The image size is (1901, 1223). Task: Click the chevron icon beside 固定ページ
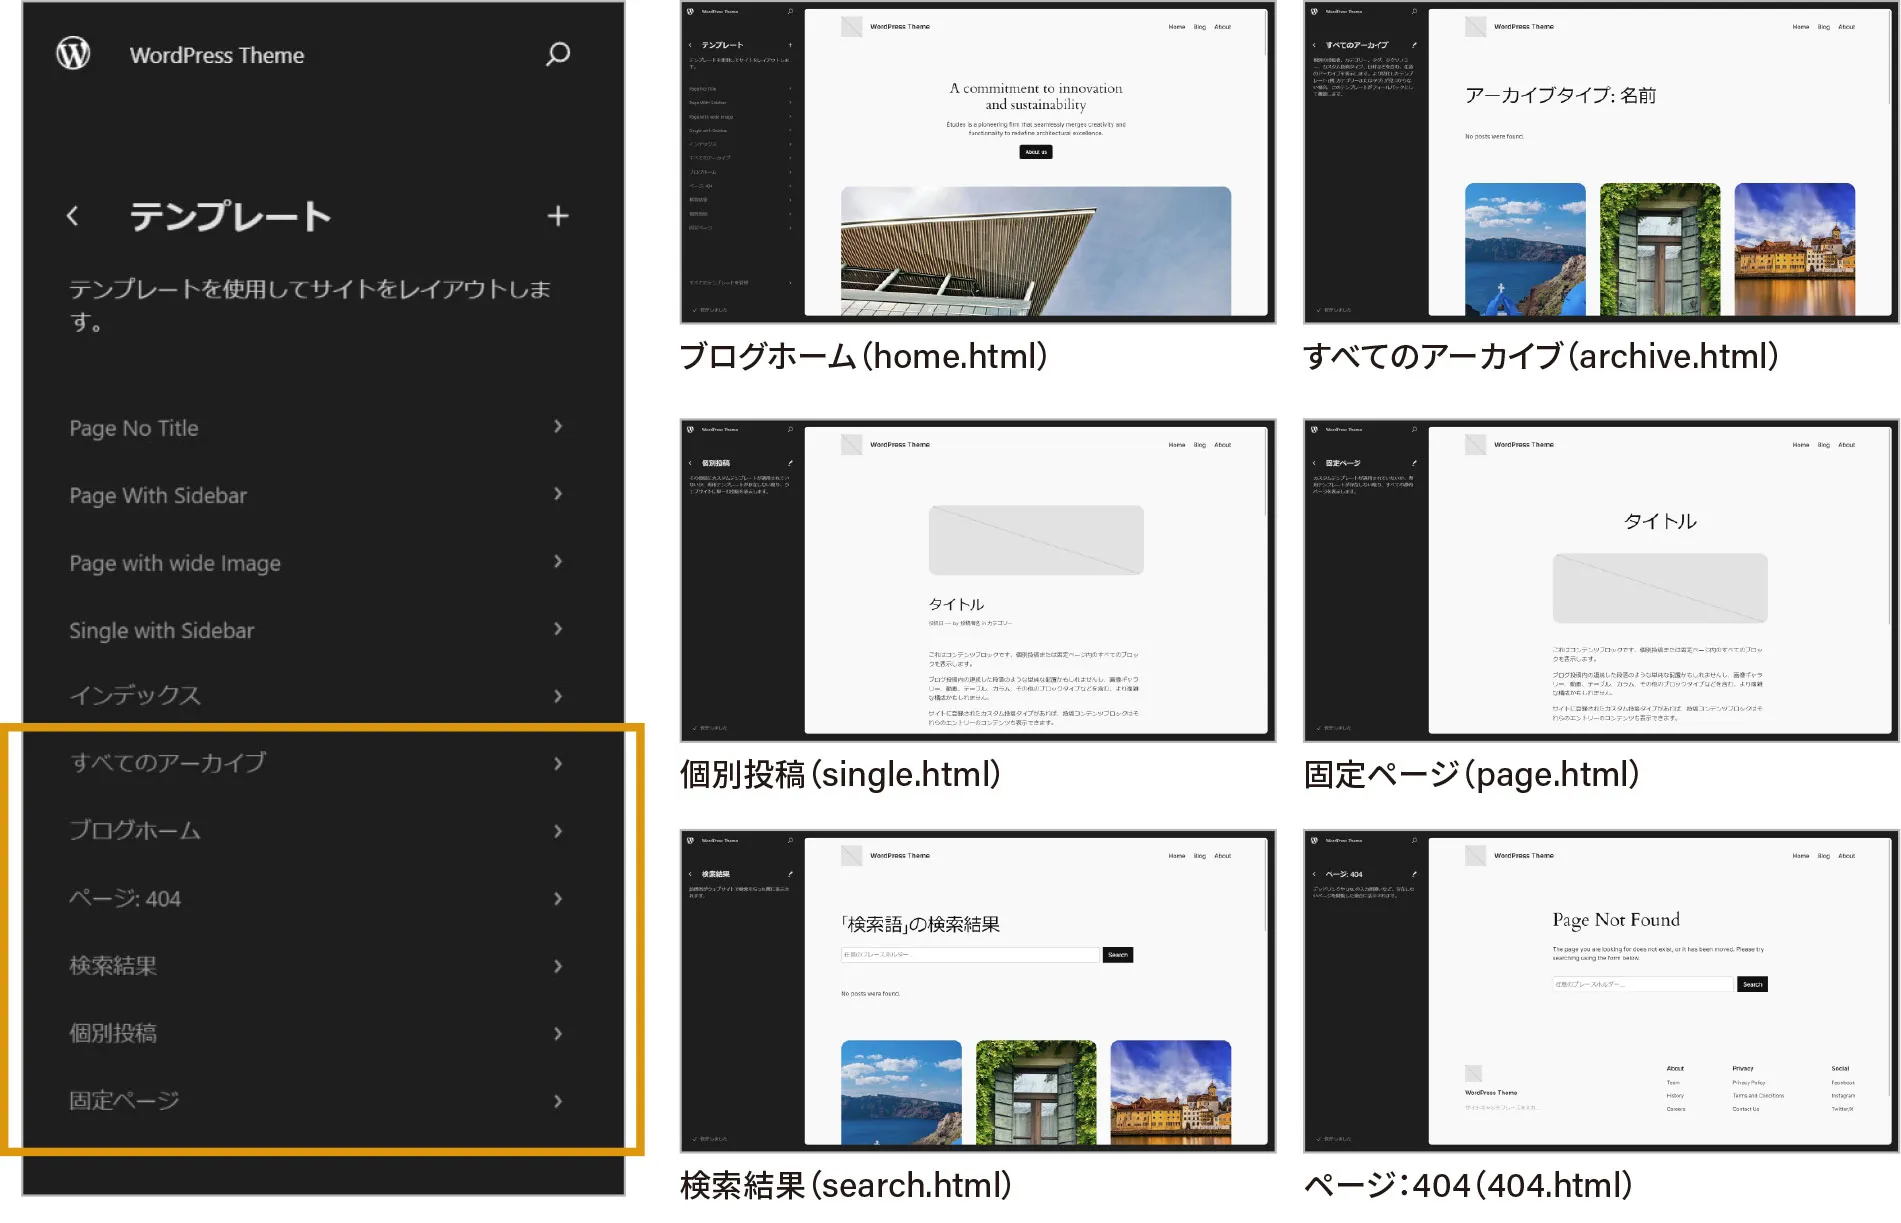[558, 1101]
